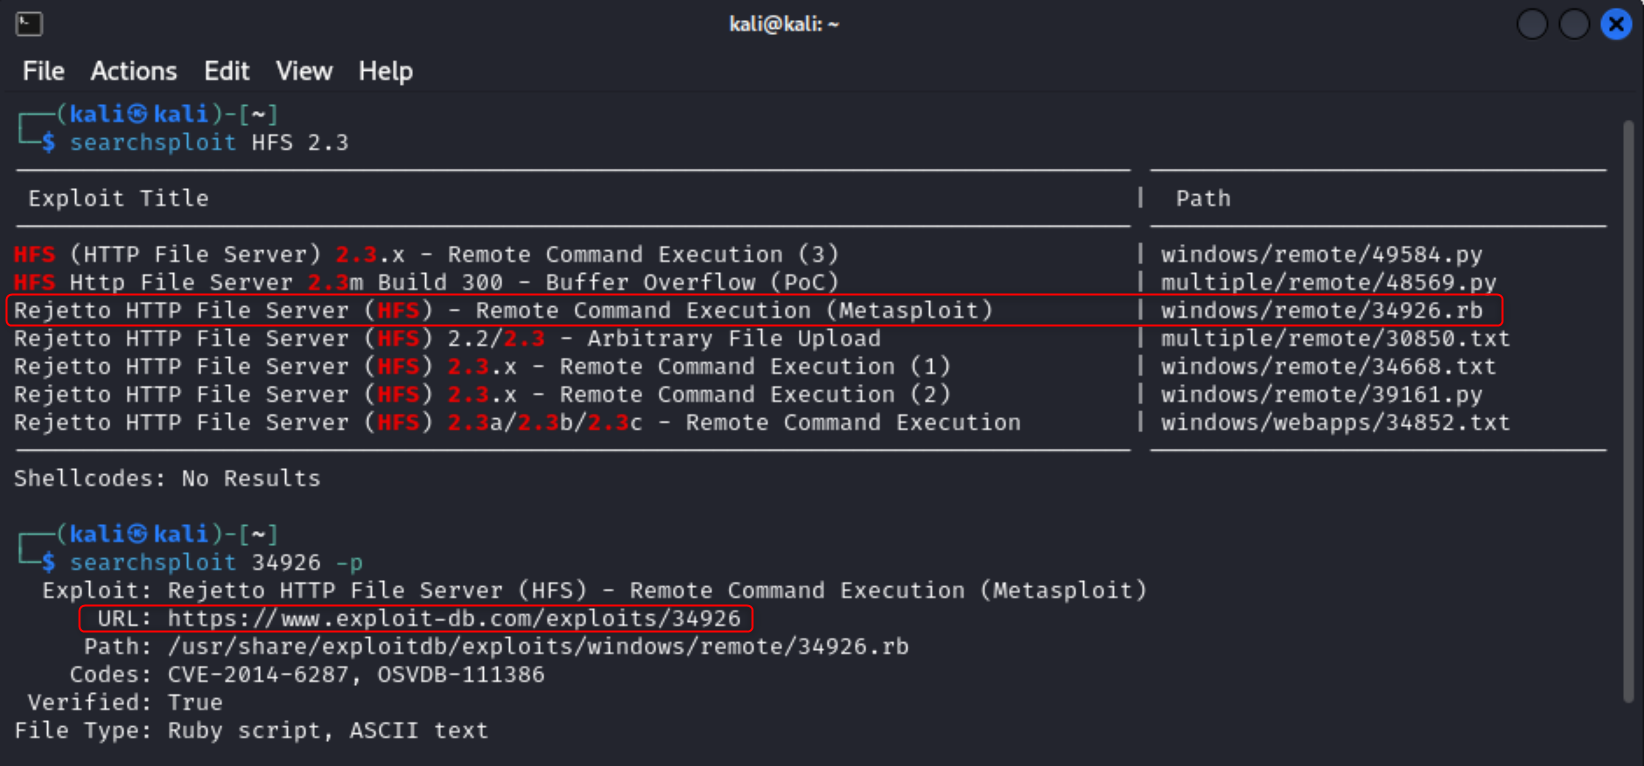1644x766 pixels.
Task: Click the 'kali@kali: ~' window title
Action: tap(784, 24)
